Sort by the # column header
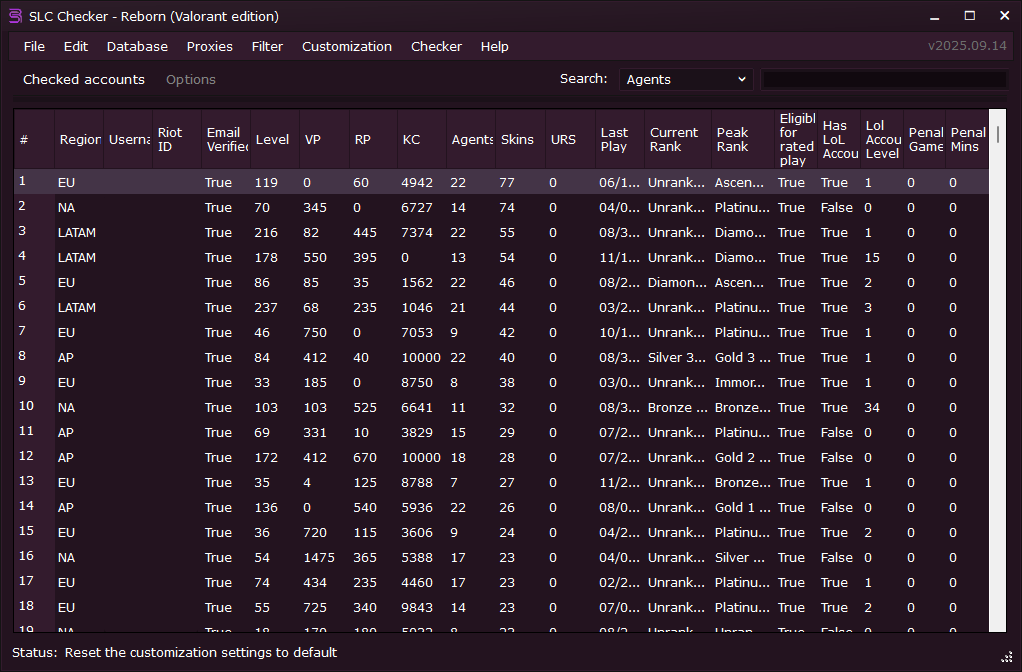 [34, 139]
